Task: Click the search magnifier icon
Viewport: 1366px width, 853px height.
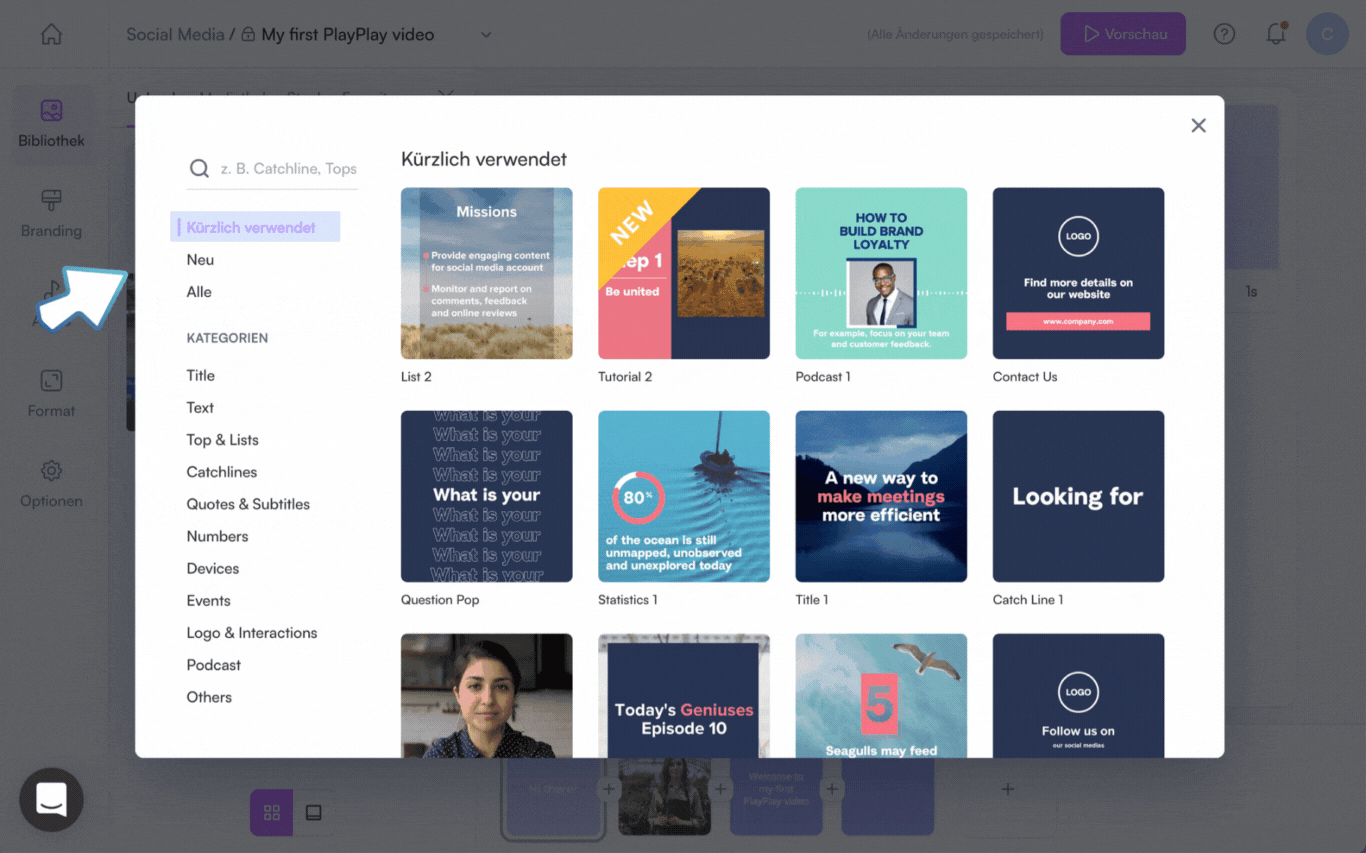Action: (199, 169)
